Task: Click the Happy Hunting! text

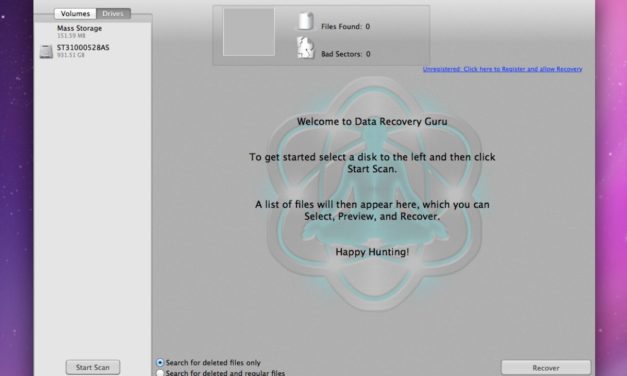Action: (x=372, y=252)
